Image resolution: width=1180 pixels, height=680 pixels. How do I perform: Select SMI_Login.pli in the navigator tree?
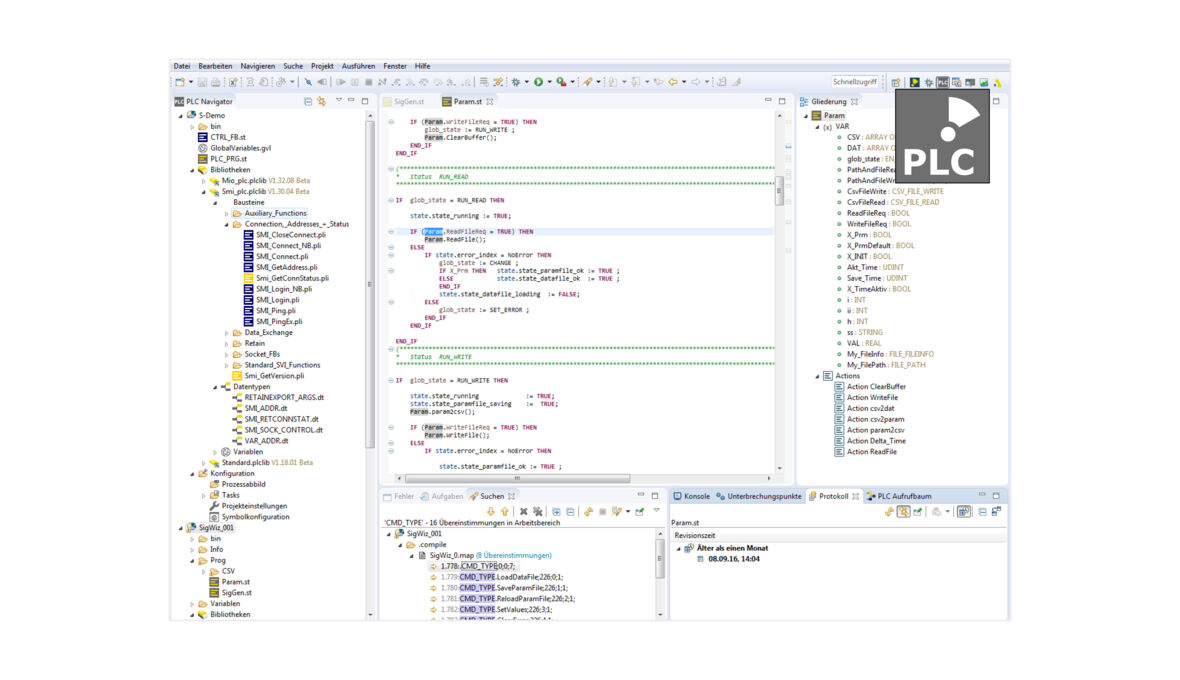point(276,300)
